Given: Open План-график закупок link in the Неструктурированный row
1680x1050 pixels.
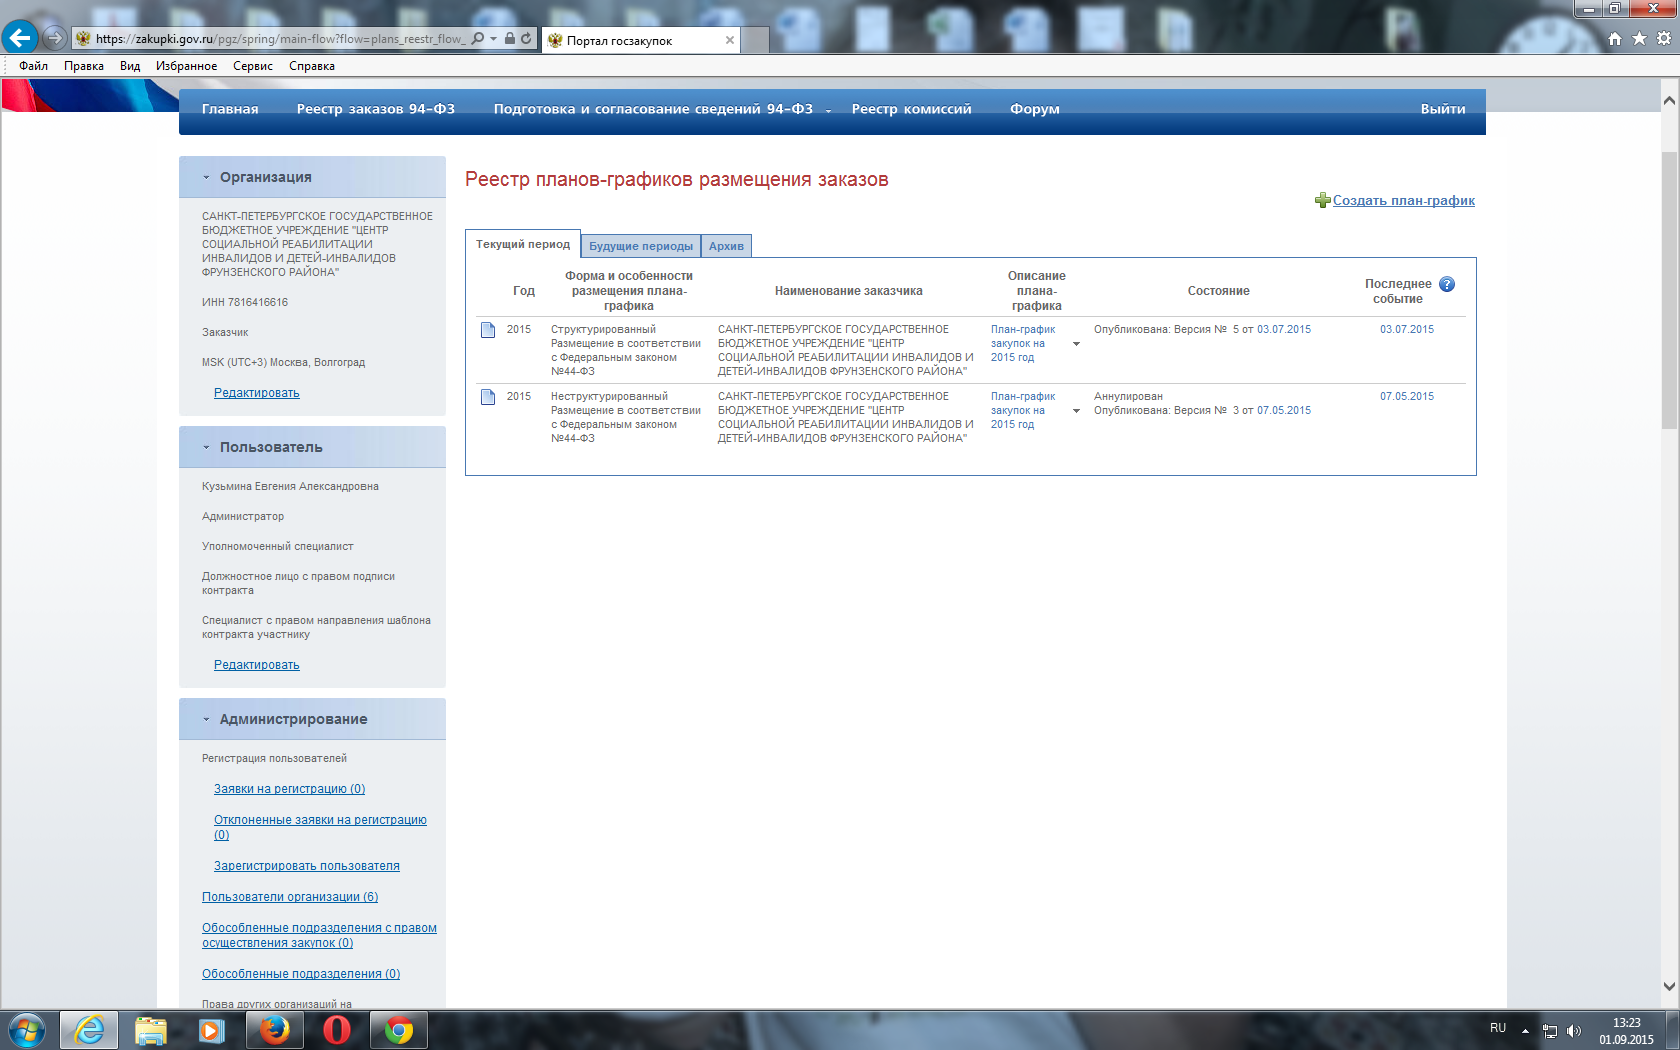Looking at the screenshot, I should pos(1023,410).
